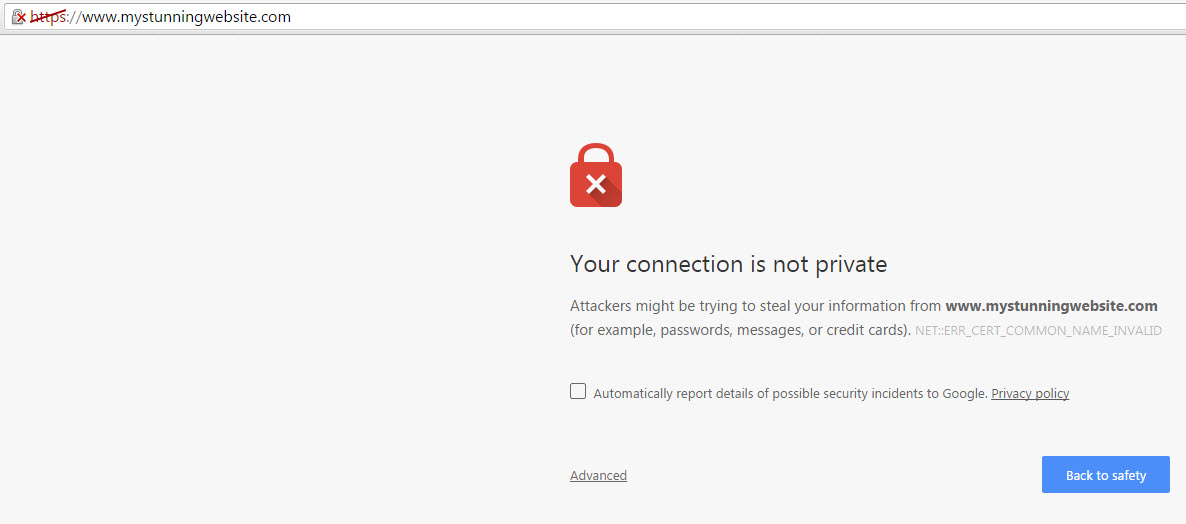Screen dimensions: 1186x524
Task: Open the Privacy policy link
Action: pos(1030,394)
